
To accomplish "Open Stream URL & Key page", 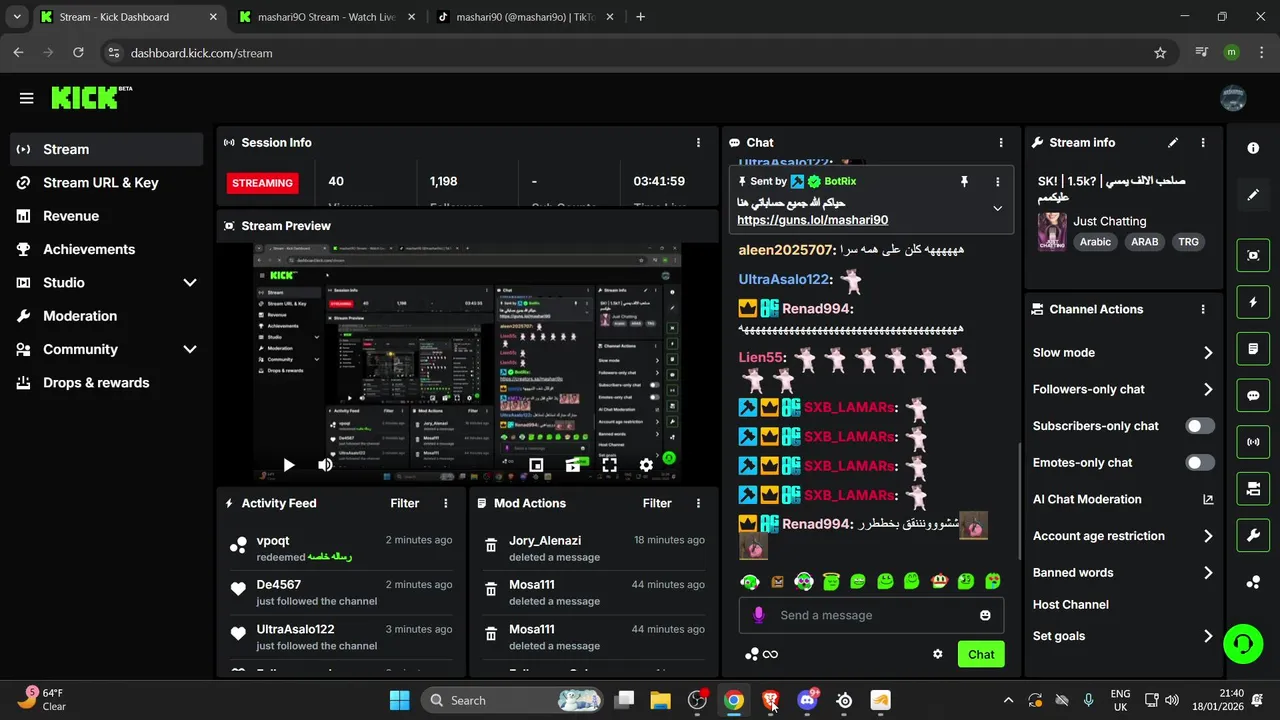I will pos(107,183).
